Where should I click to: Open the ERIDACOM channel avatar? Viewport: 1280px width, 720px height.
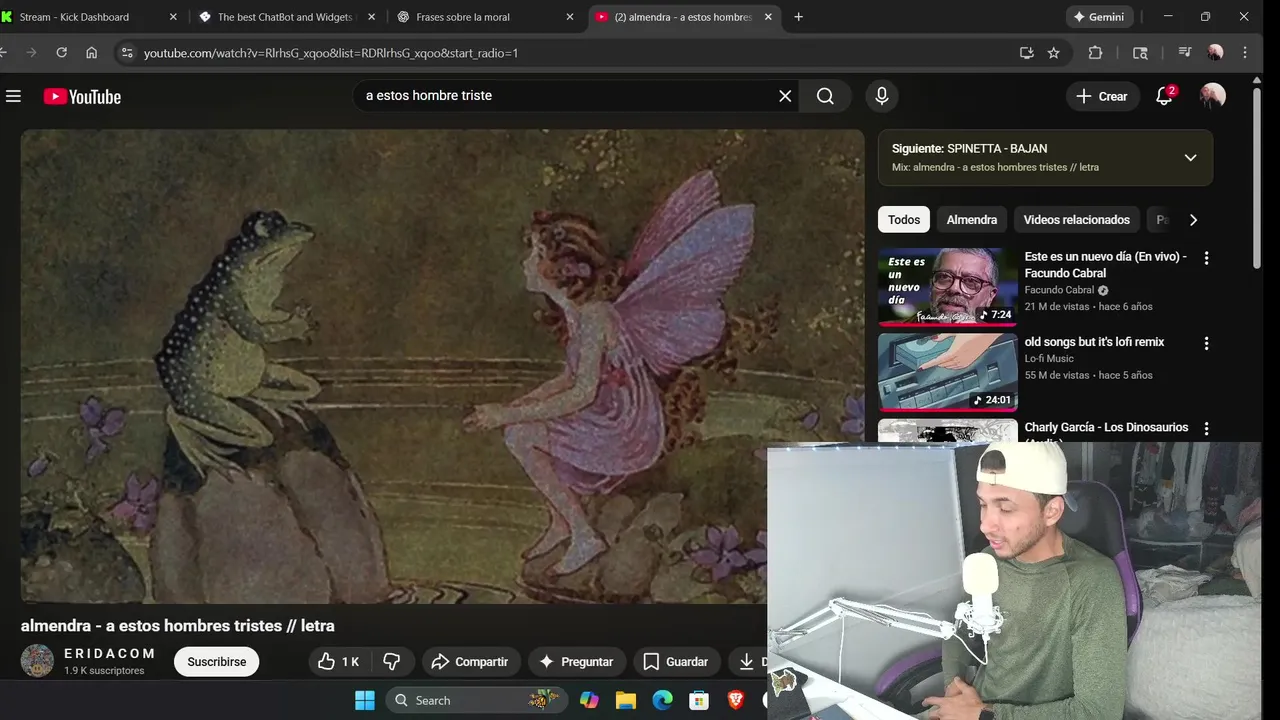click(x=37, y=661)
